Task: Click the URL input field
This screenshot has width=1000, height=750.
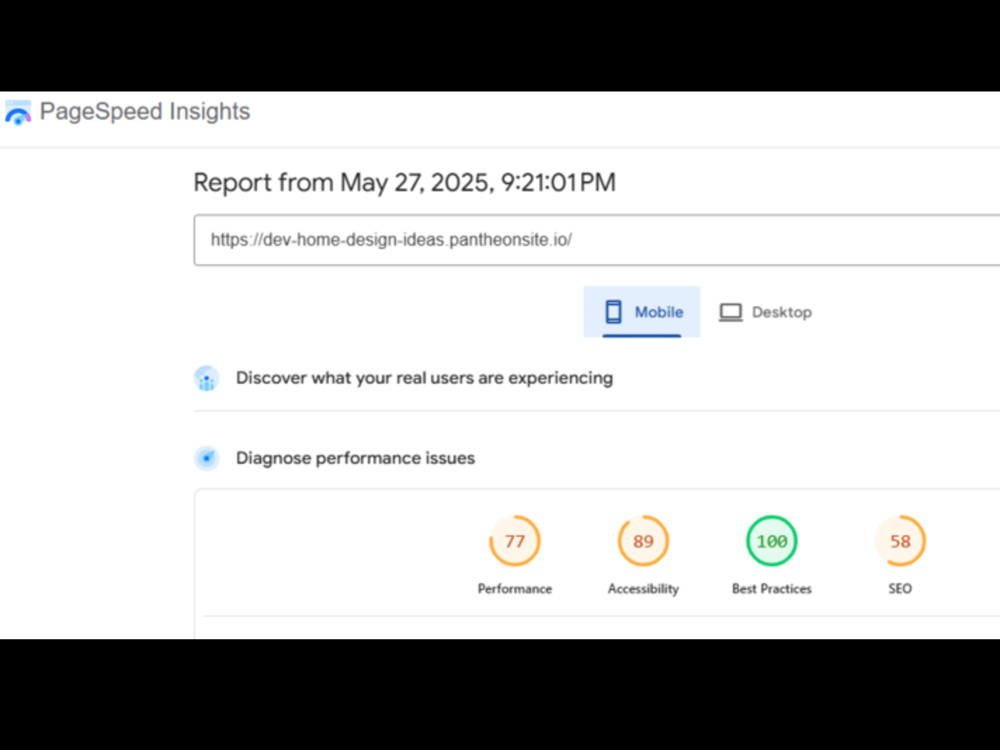Action: 596,240
